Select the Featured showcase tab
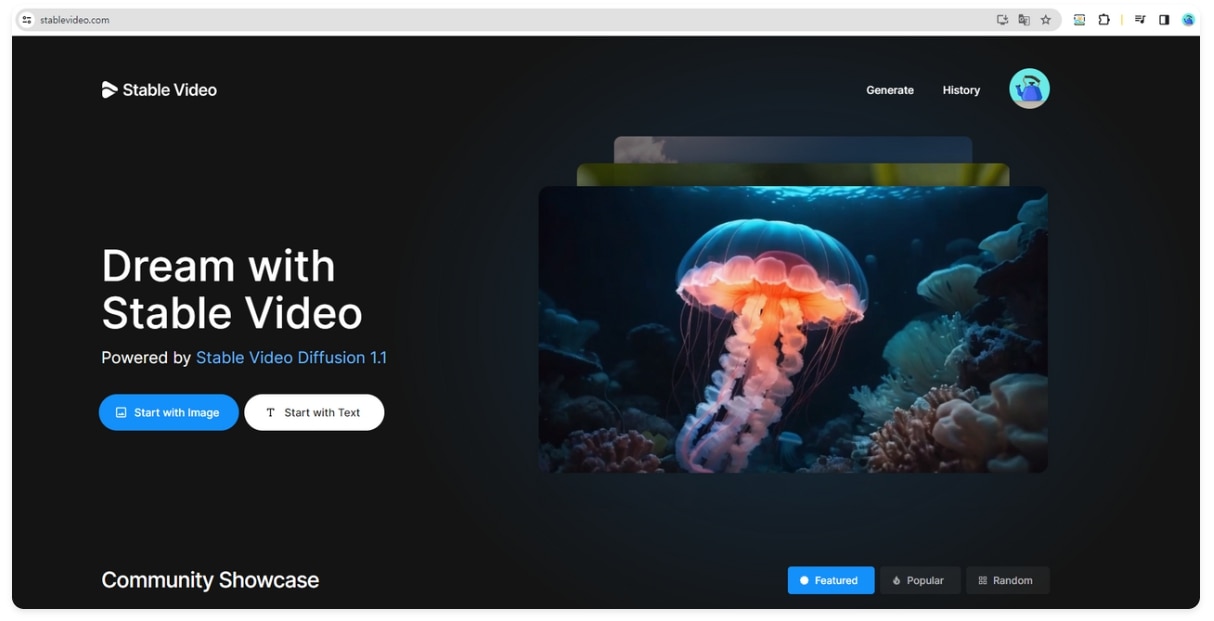This screenshot has width=1214, height=621. 830,580
